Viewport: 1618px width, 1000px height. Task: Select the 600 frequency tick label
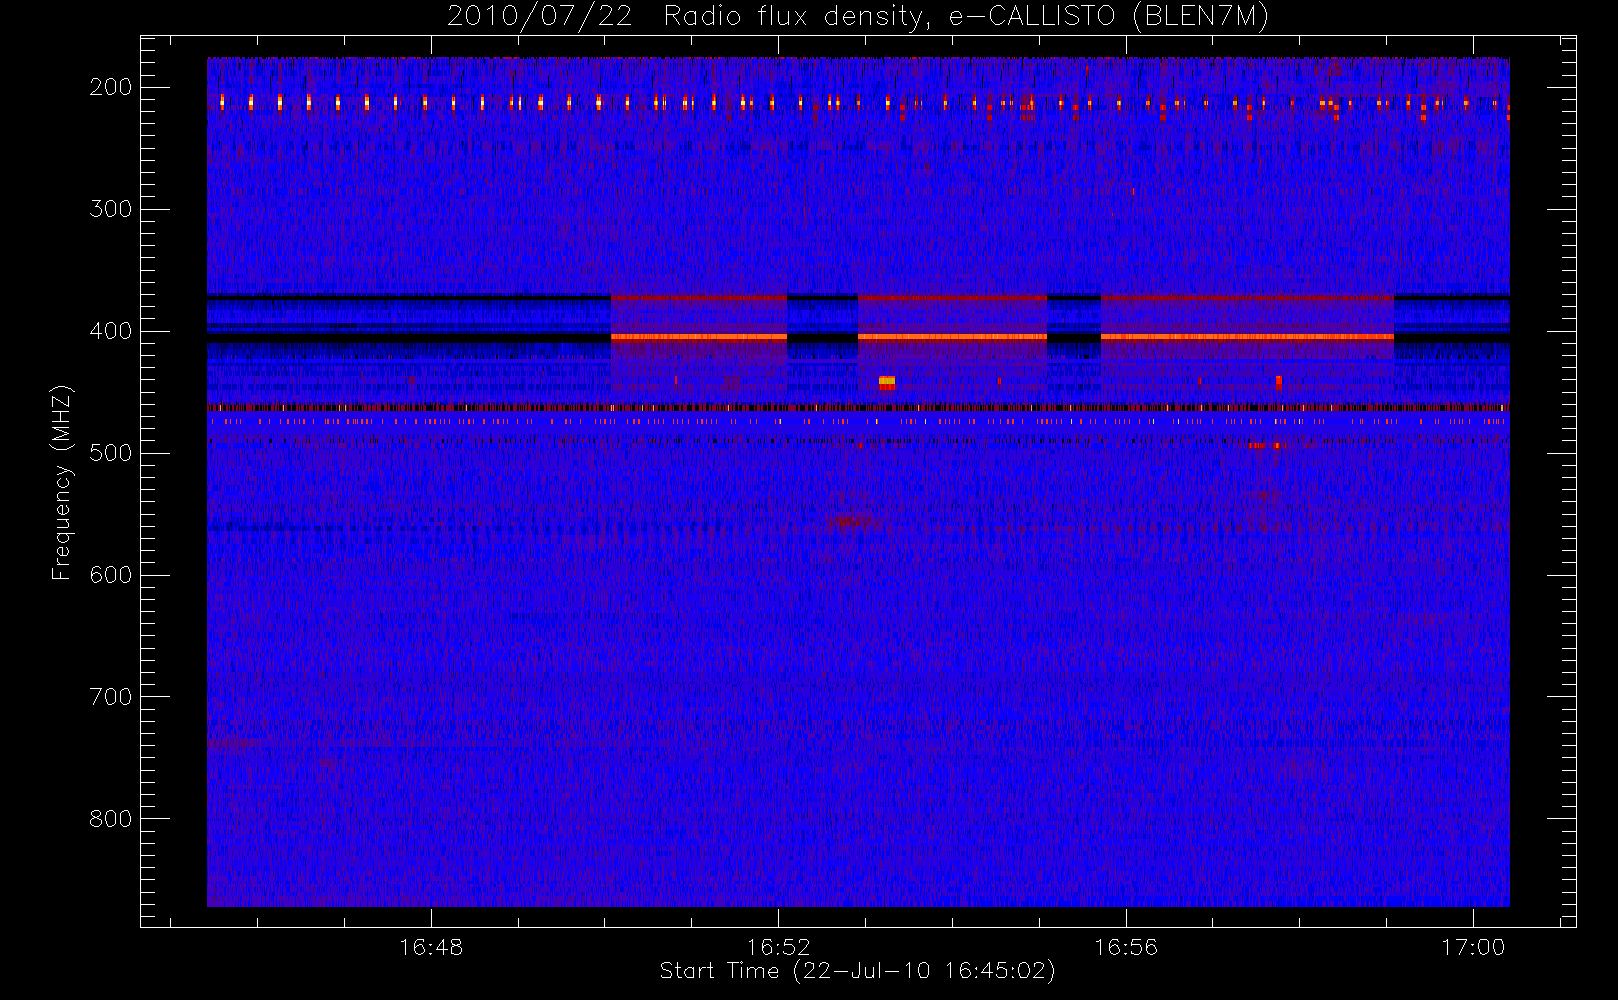(111, 575)
